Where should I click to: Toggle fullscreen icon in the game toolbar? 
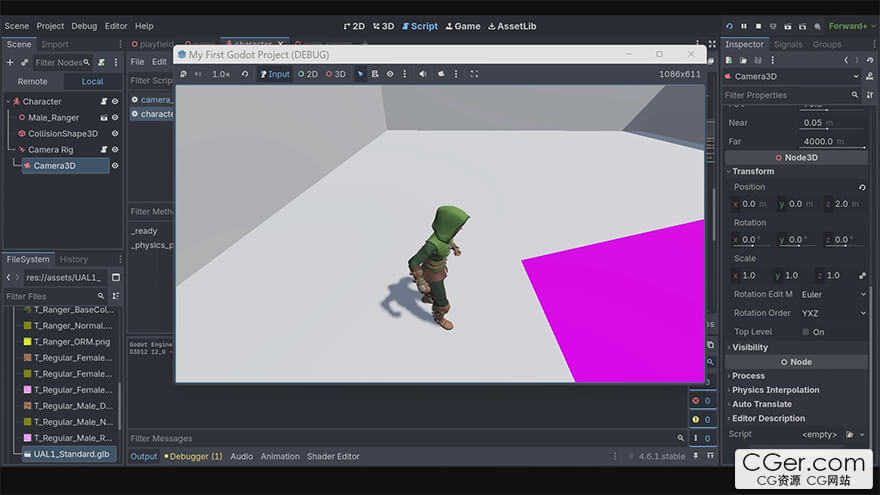(x=474, y=74)
